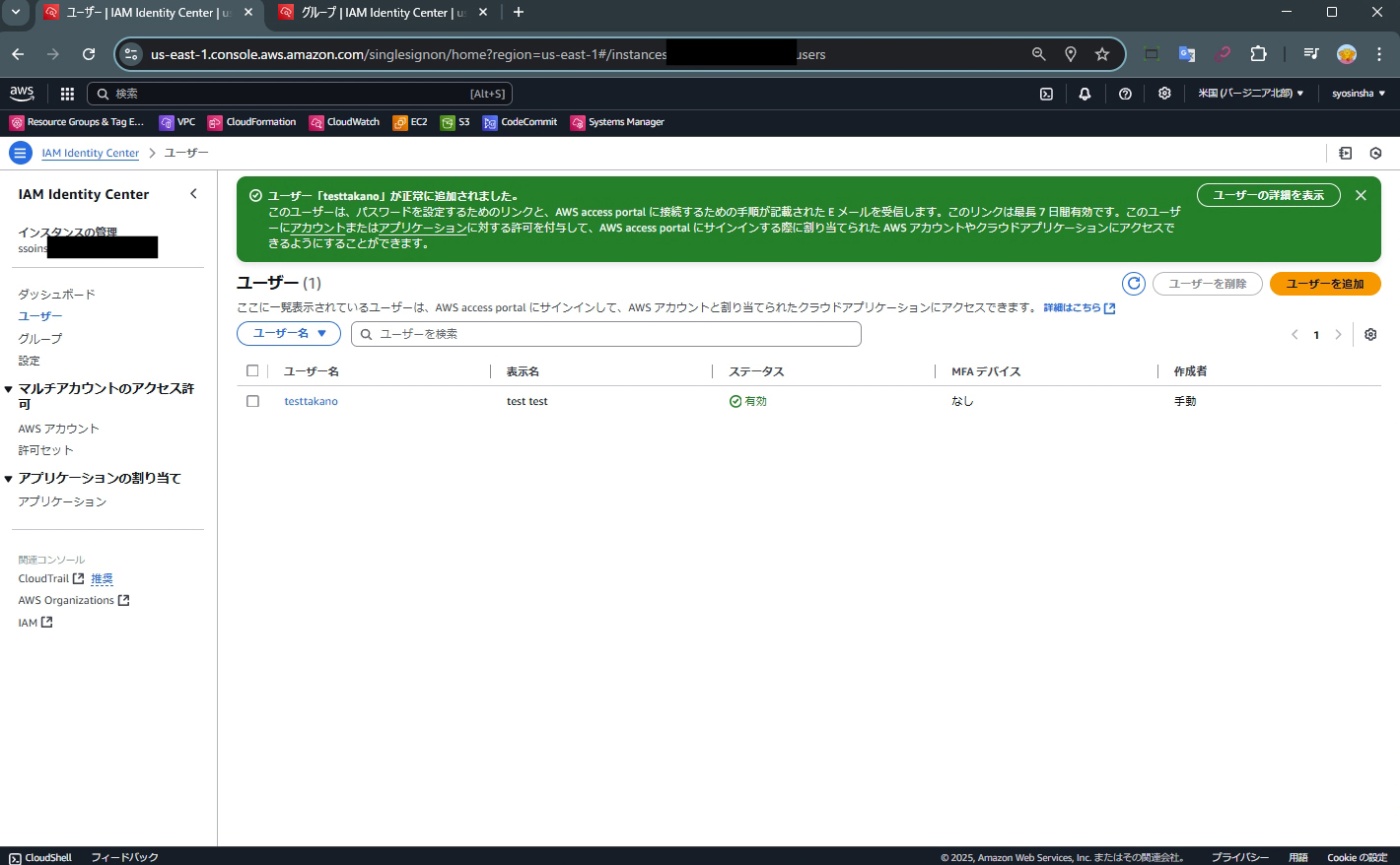Dismiss the green success banner
Image resolution: width=1400 pixels, height=865 pixels.
1360,195
